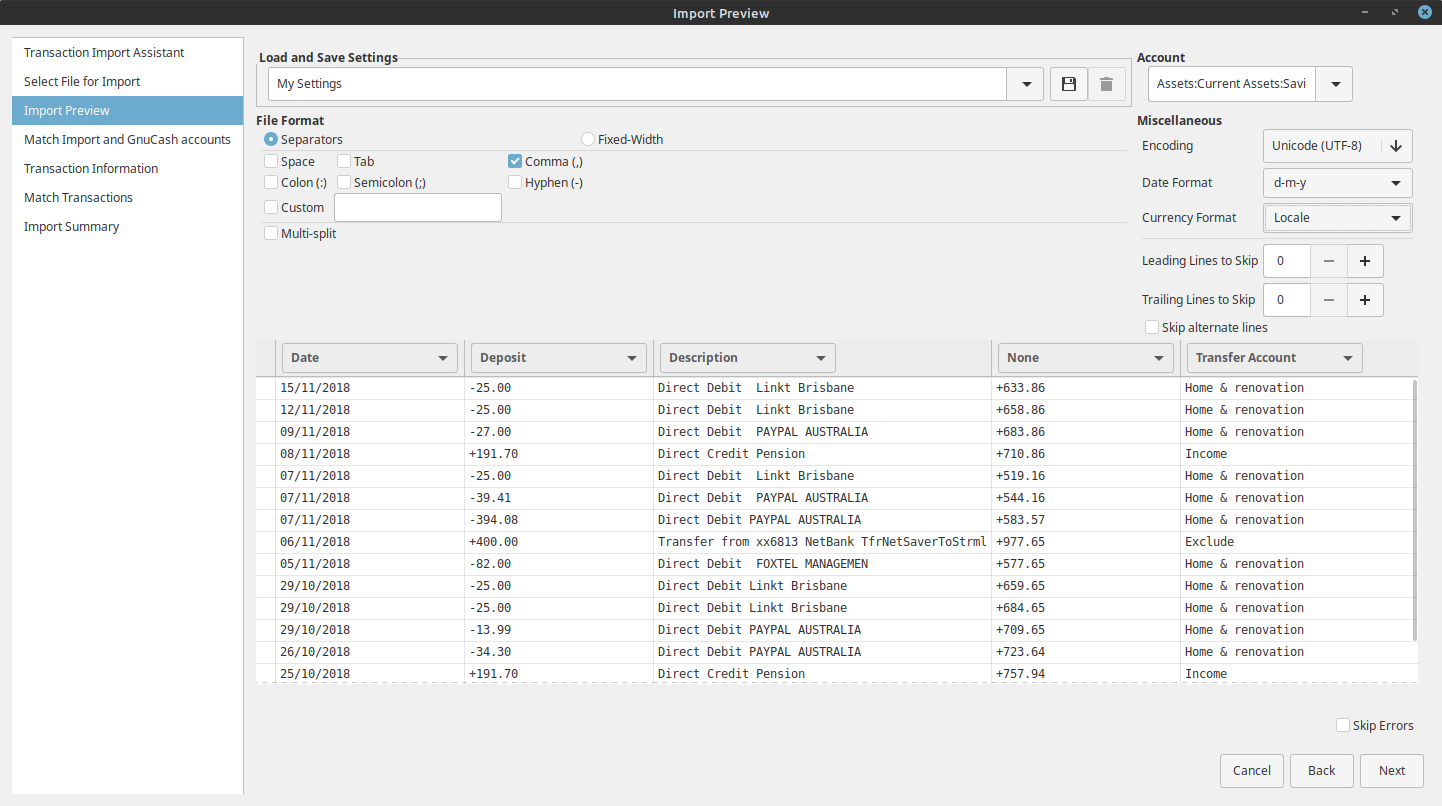Open the Date Format d-m-y dropdown

tap(1337, 183)
